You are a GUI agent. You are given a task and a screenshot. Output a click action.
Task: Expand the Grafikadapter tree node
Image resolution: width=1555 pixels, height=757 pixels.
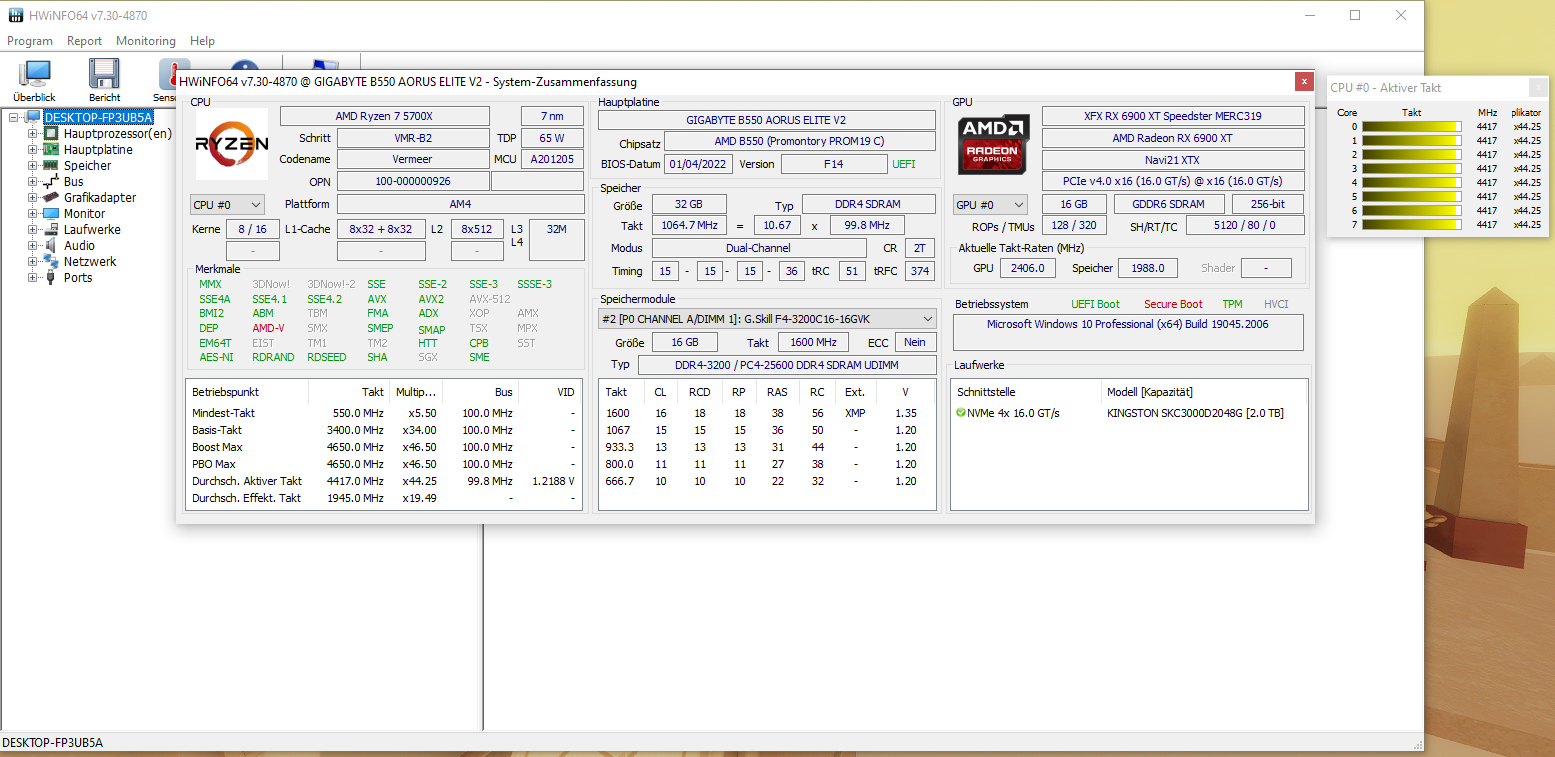[33, 197]
